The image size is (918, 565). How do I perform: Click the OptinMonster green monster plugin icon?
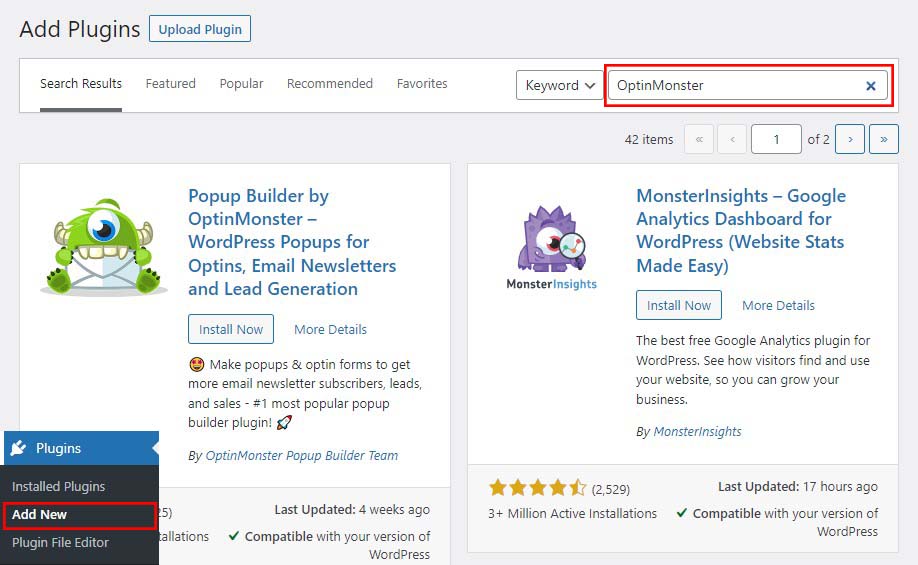click(104, 247)
